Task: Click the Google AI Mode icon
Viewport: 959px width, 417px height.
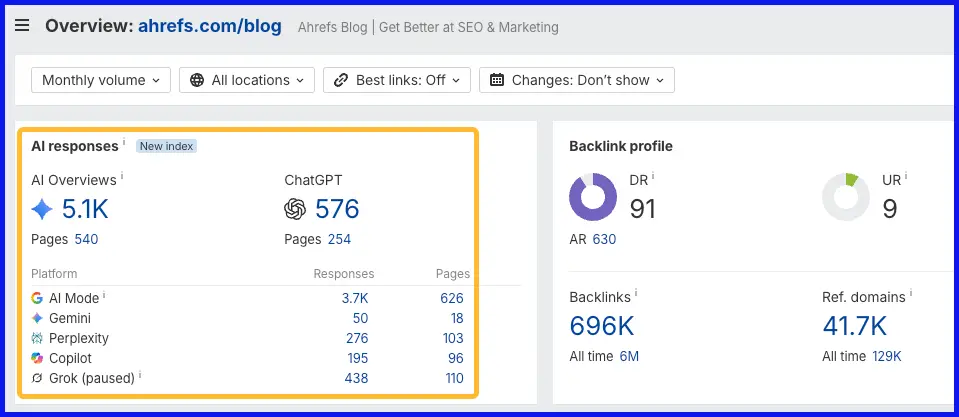Action: click(37, 298)
